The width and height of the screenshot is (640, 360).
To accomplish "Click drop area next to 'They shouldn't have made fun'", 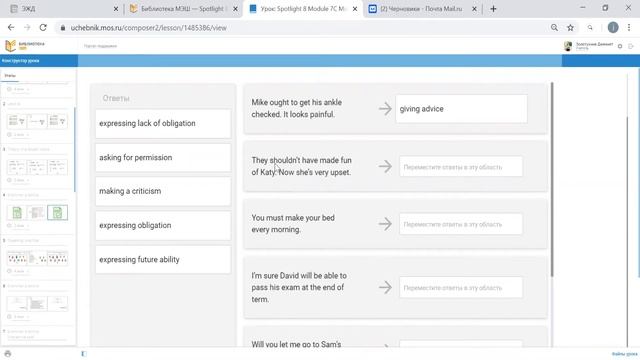I will tap(461, 167).
